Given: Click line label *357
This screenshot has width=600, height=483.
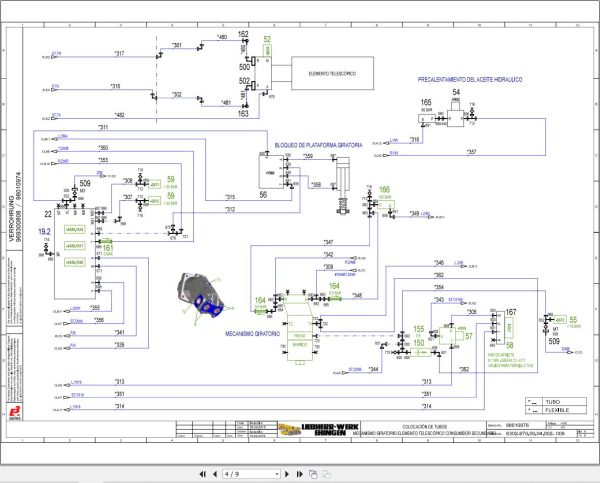Looking at the screenshot, I should 471,152.
